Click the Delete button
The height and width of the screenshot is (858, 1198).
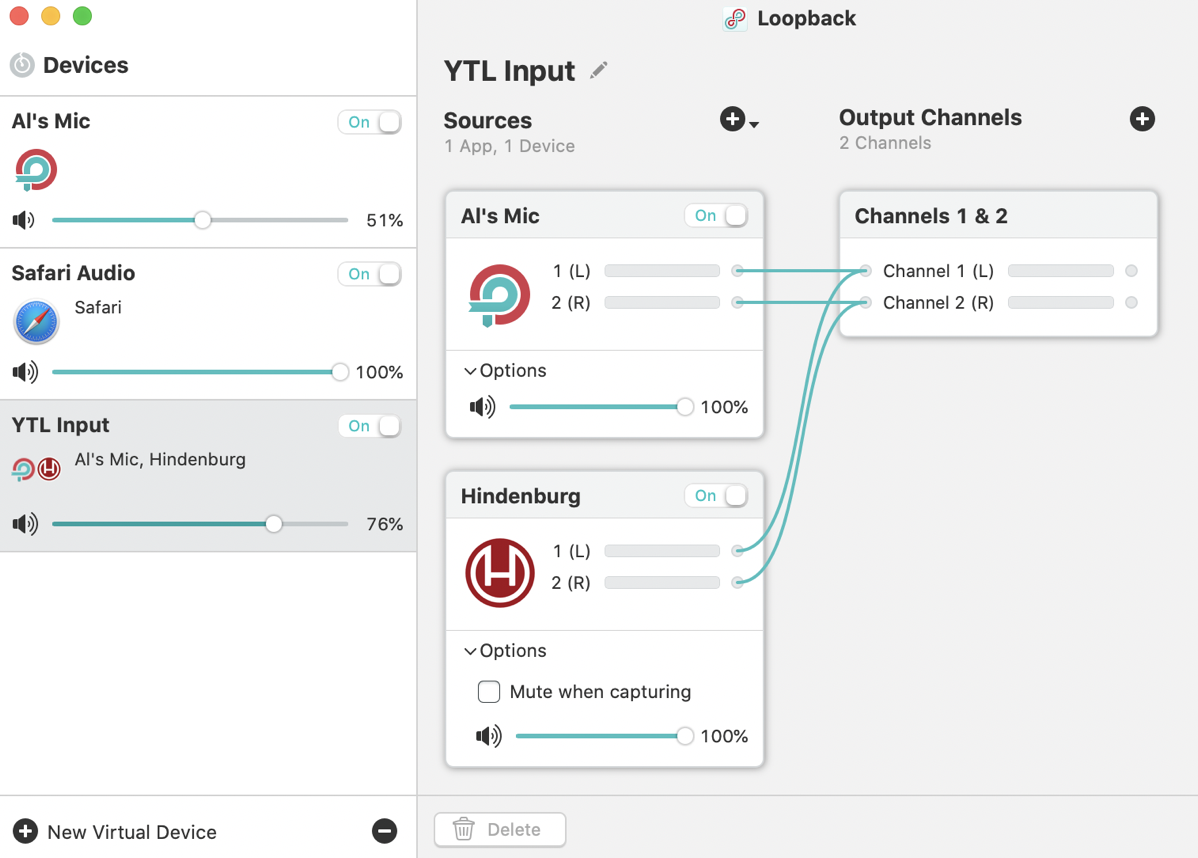click(x=500, y=829)
